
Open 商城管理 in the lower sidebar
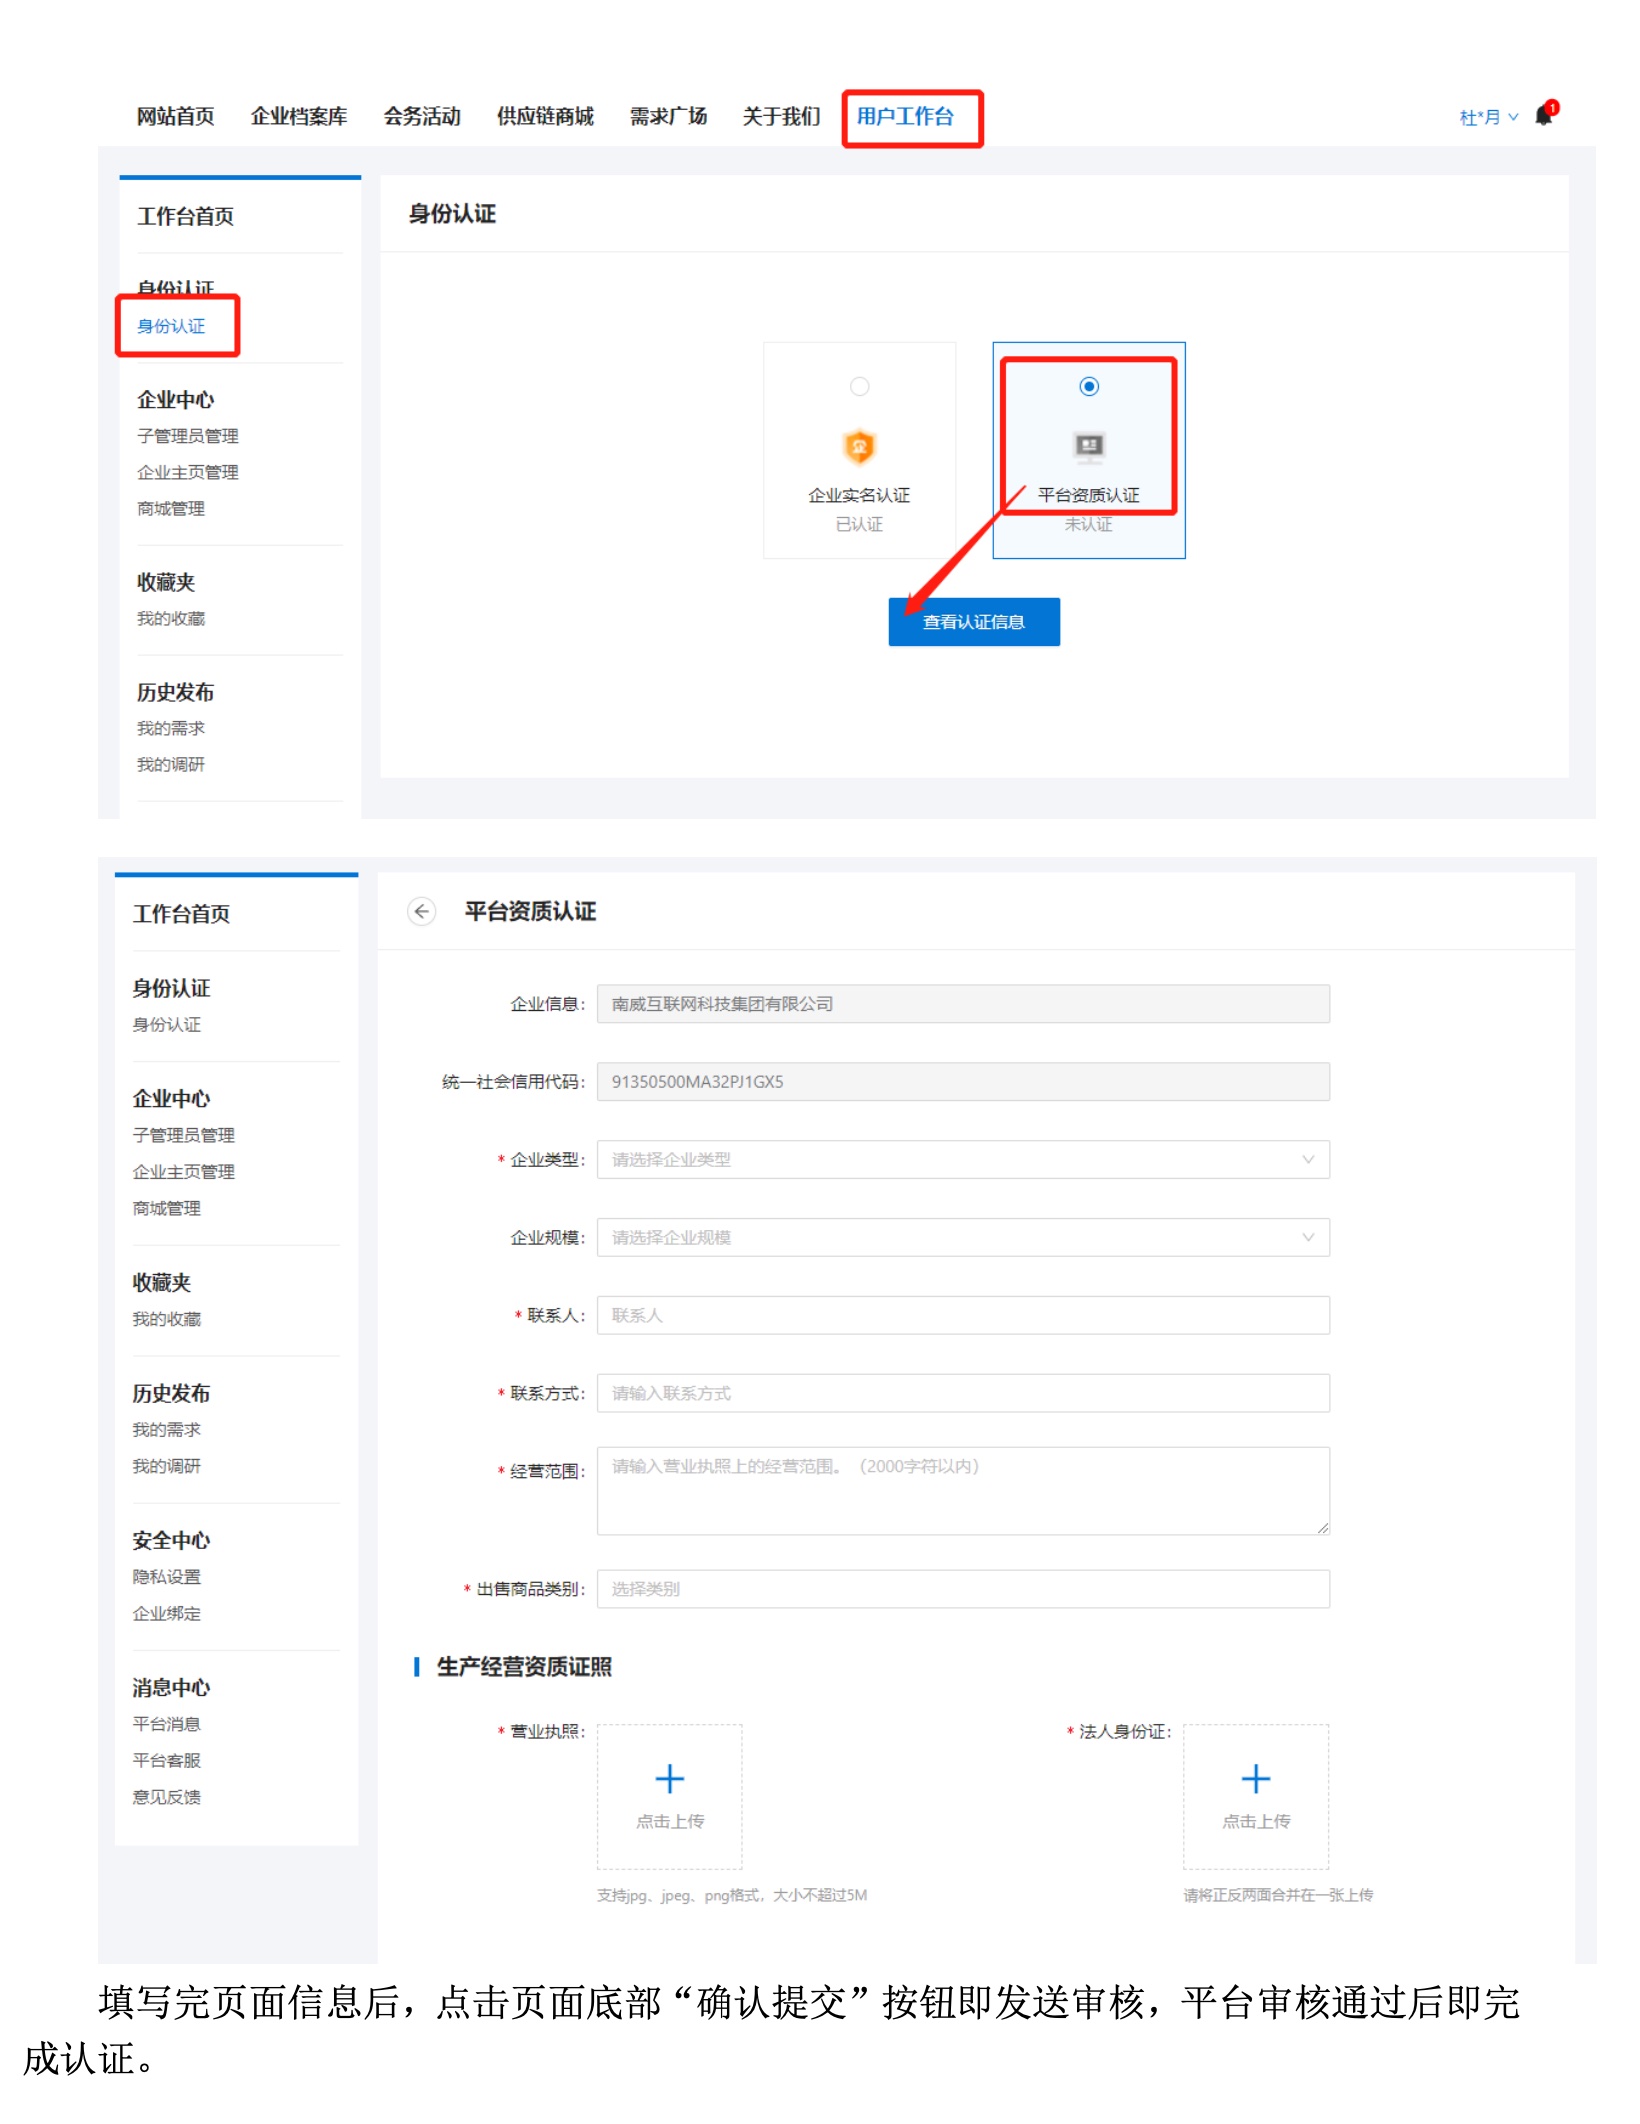(x=167, y=1208)
